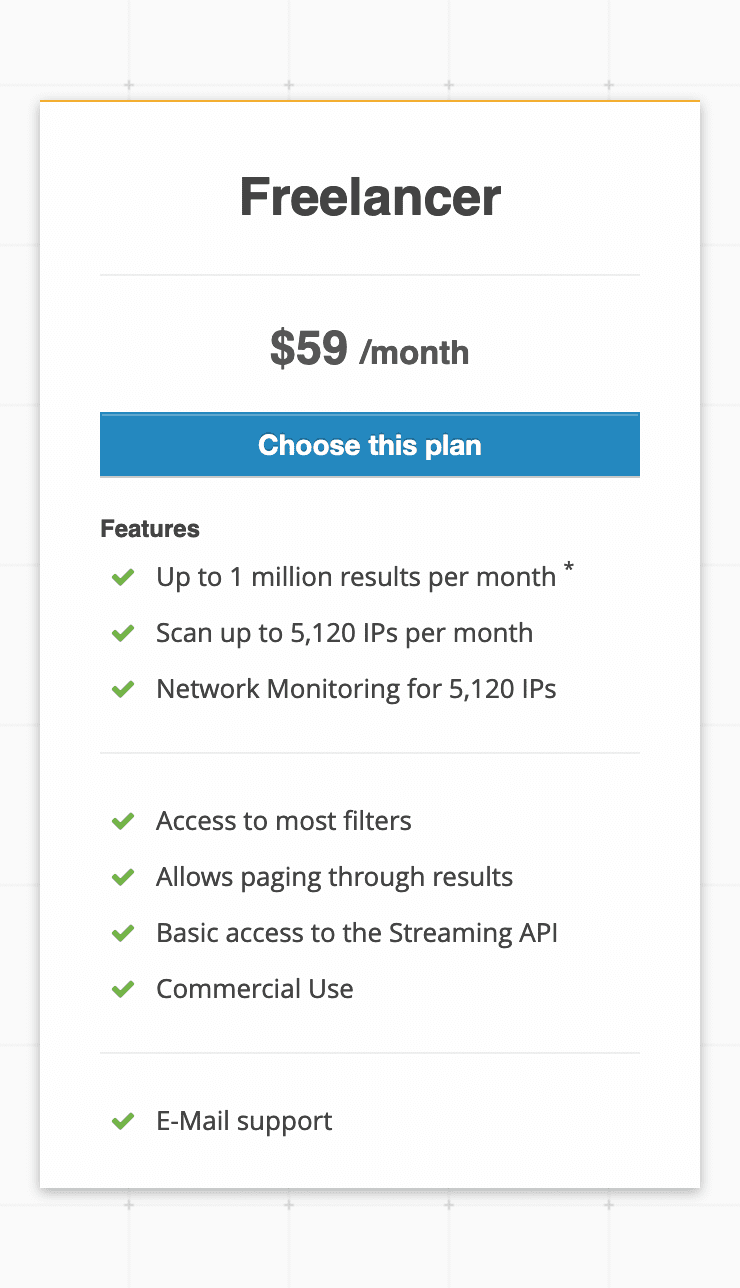The image size is (740, 1288).
Task: Click 'Up to 1 million results per month' text
Action: (356, 577)
